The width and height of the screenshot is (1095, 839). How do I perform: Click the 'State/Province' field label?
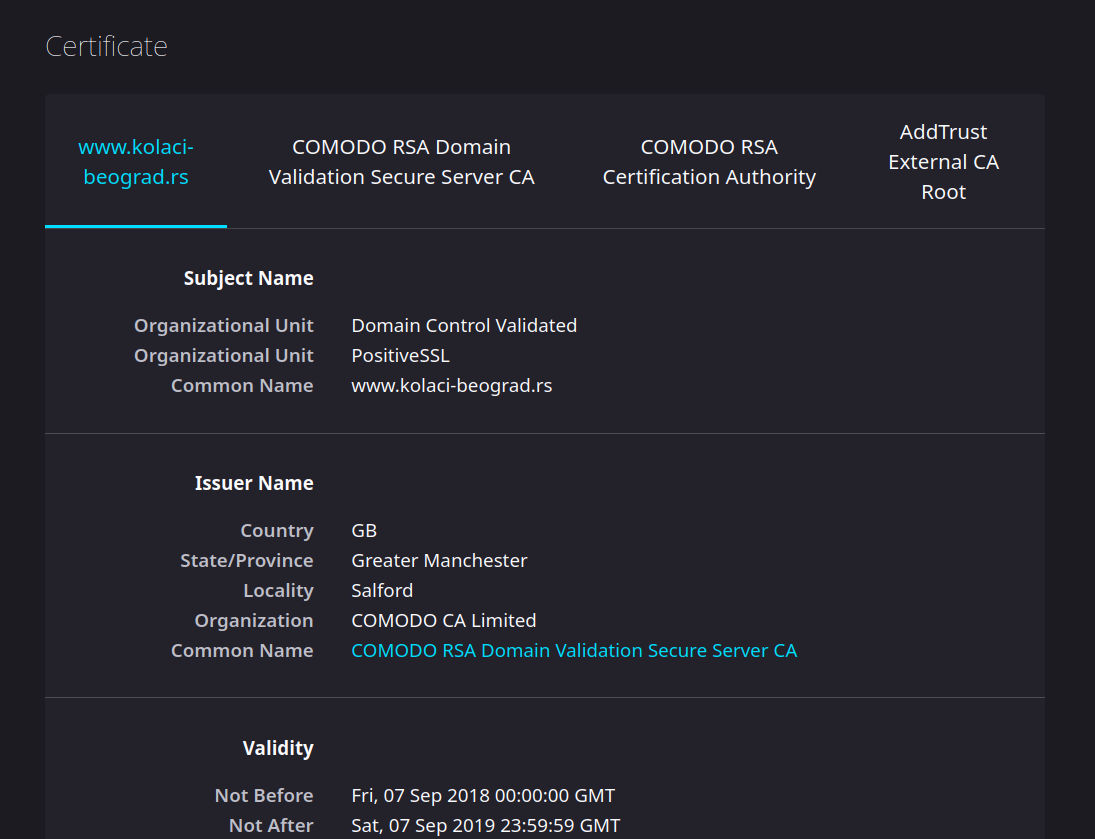click(x=247, y=560)
